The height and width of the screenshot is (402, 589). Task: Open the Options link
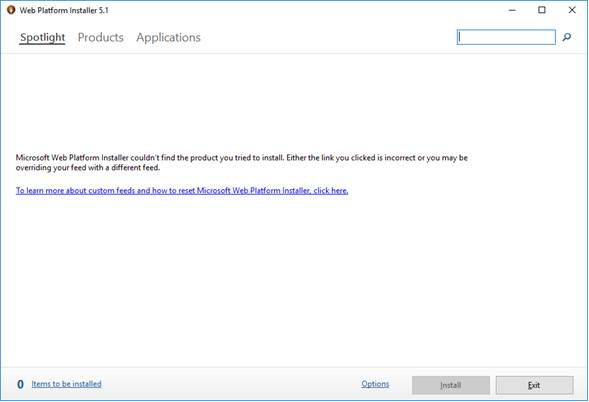tap(375, 384)
